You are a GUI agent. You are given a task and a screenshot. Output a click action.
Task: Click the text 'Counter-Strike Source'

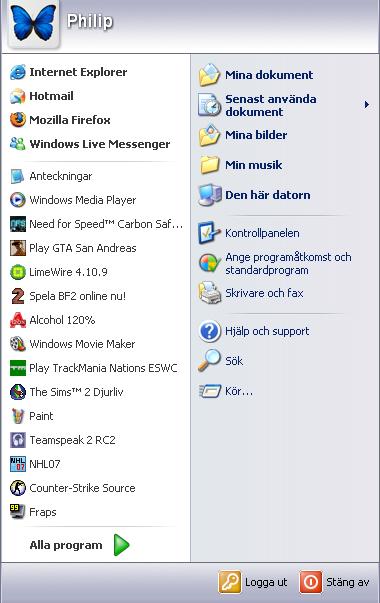[x=82, y=488]
